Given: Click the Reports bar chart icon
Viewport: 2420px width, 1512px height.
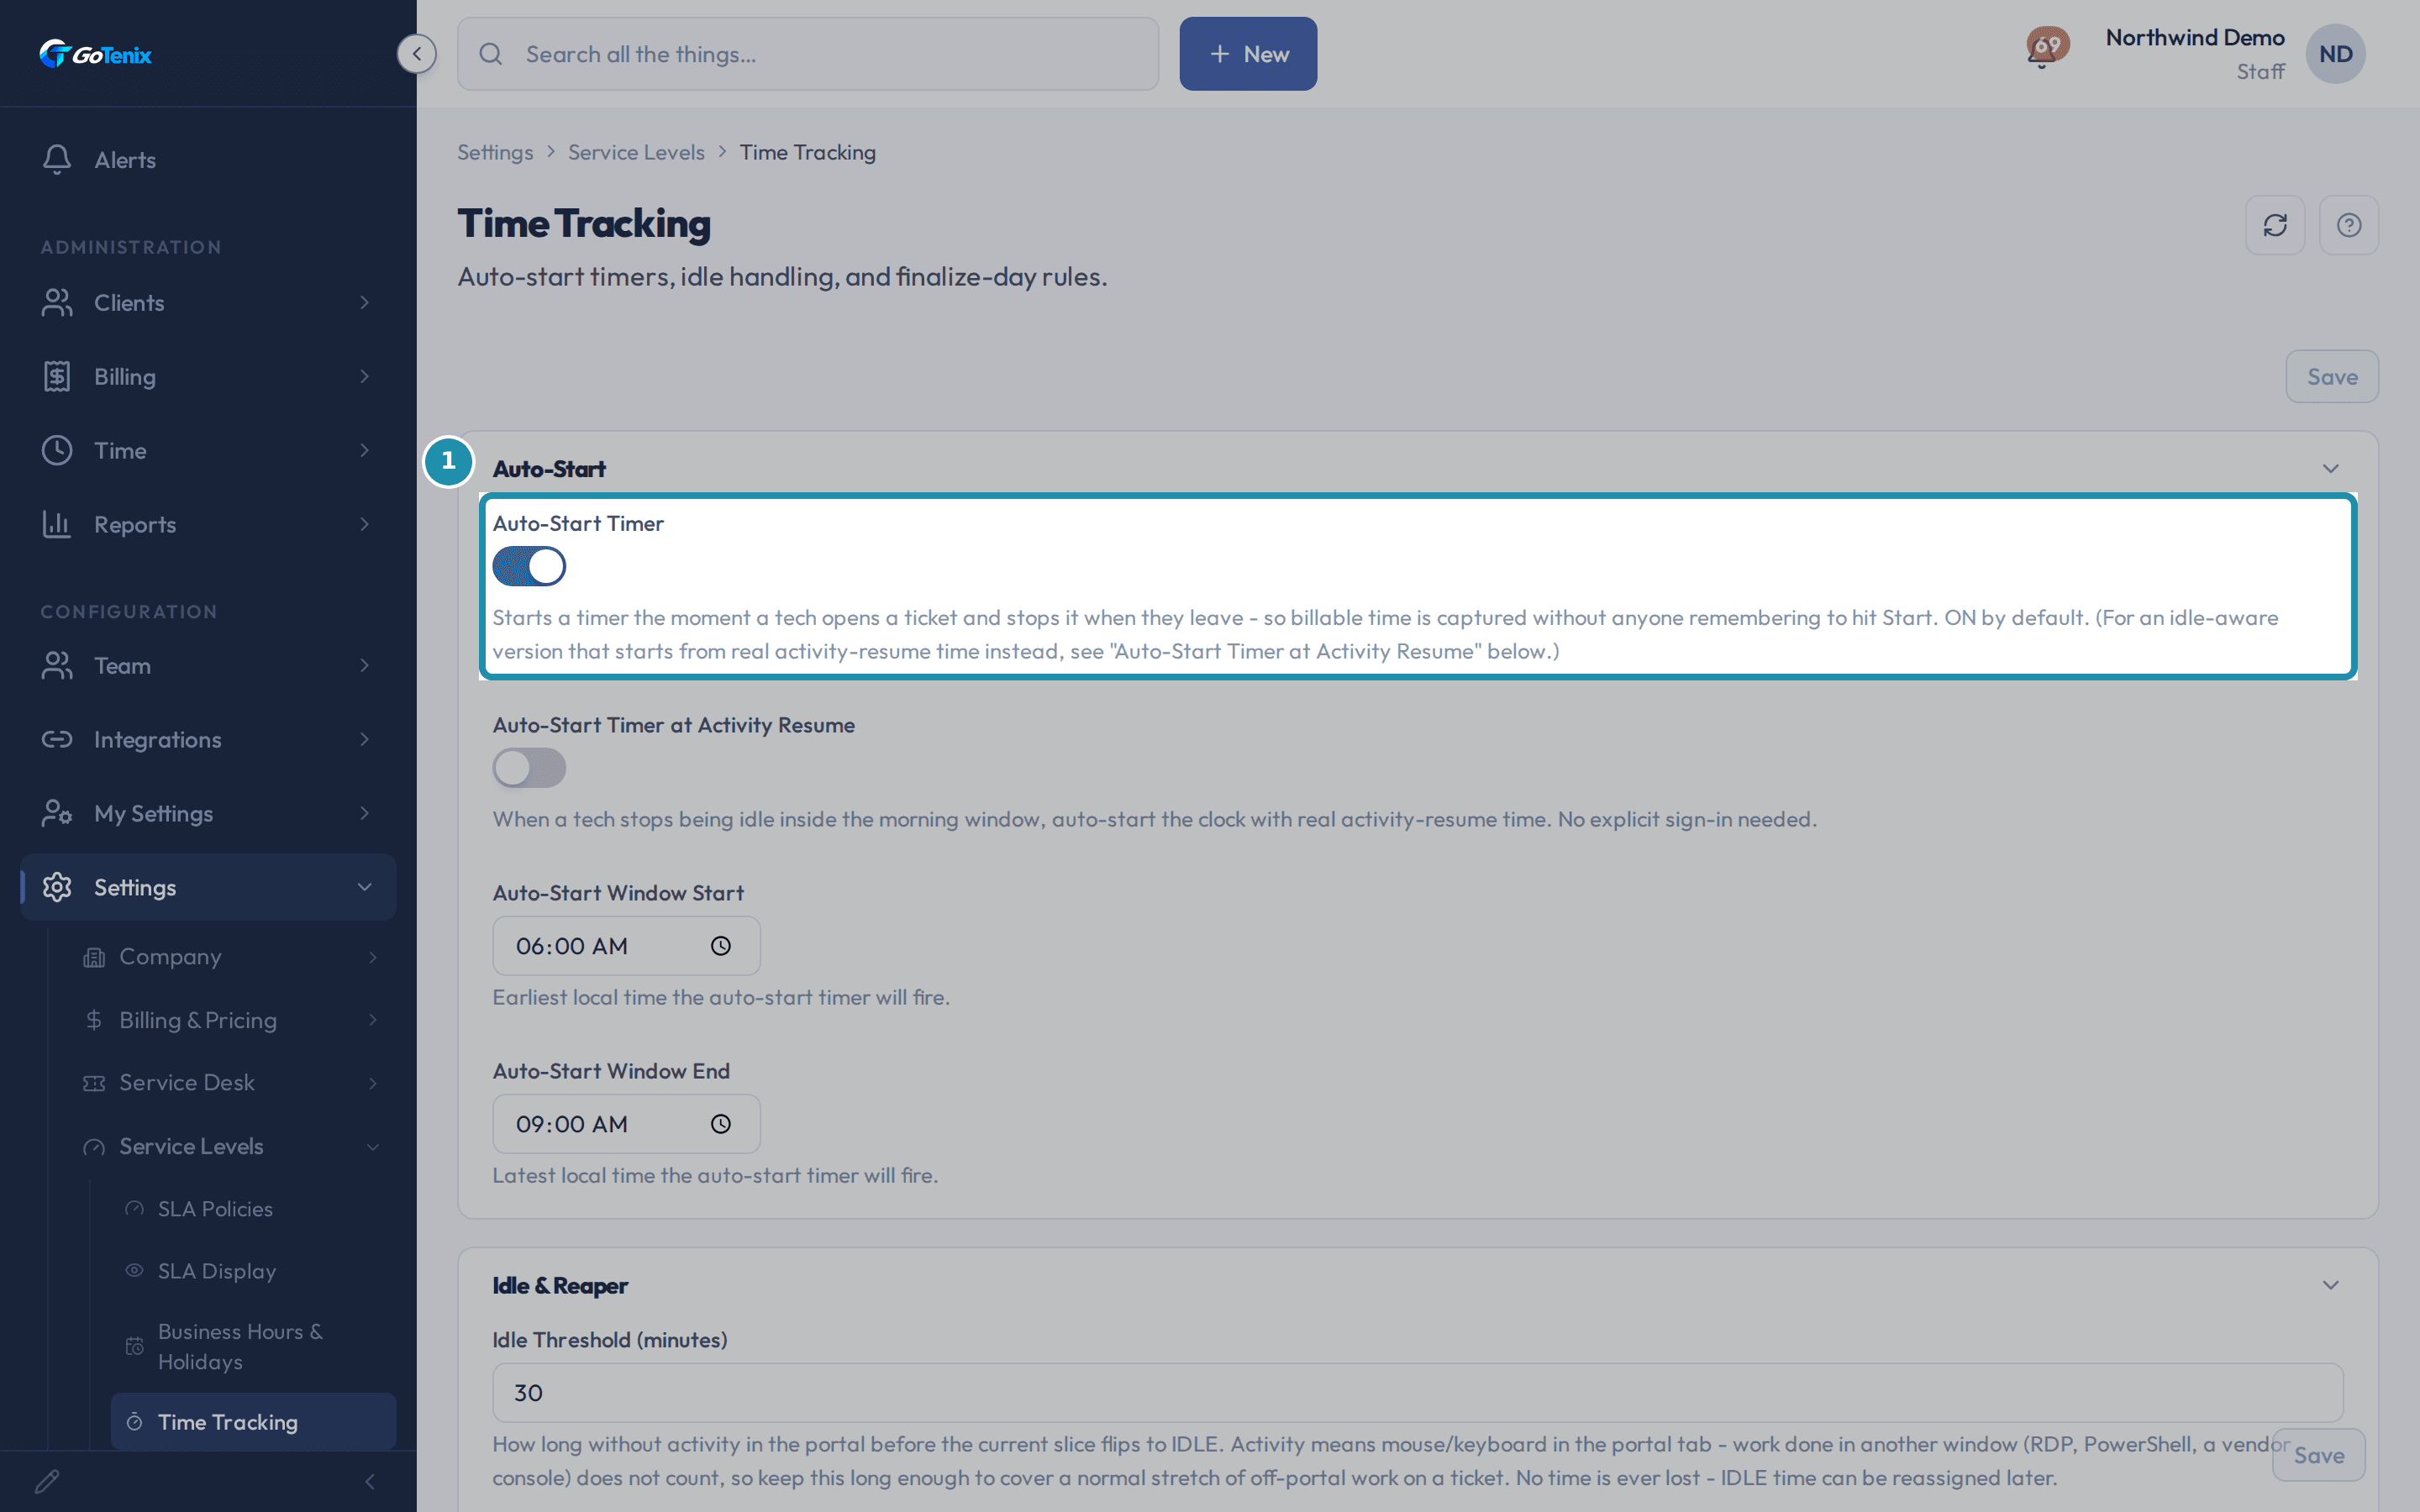Looking at the screenshot, I should coord(57,524).
